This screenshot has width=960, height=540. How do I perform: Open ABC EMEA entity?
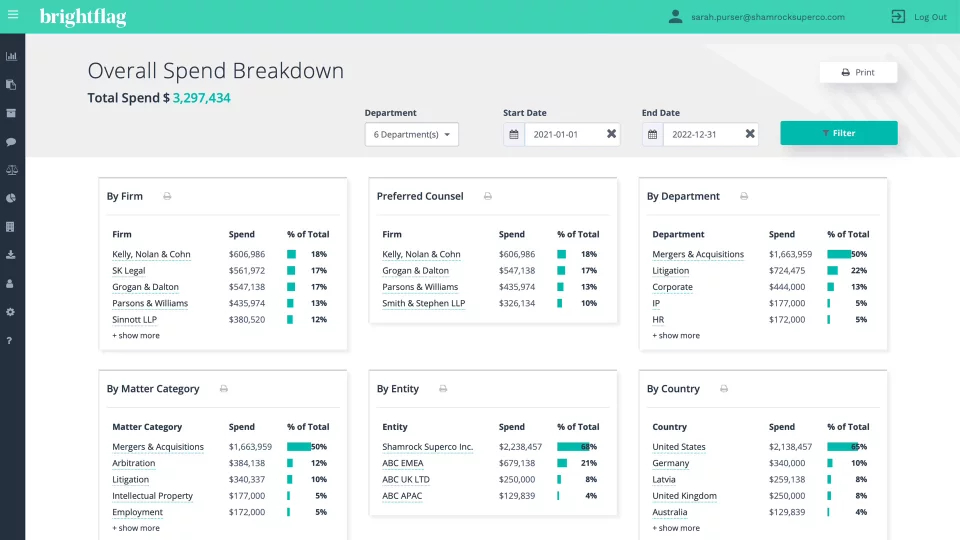tap(402, 463)
